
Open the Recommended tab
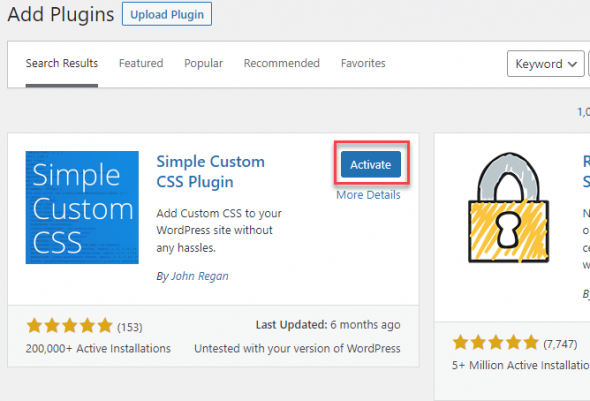[281, 63]
